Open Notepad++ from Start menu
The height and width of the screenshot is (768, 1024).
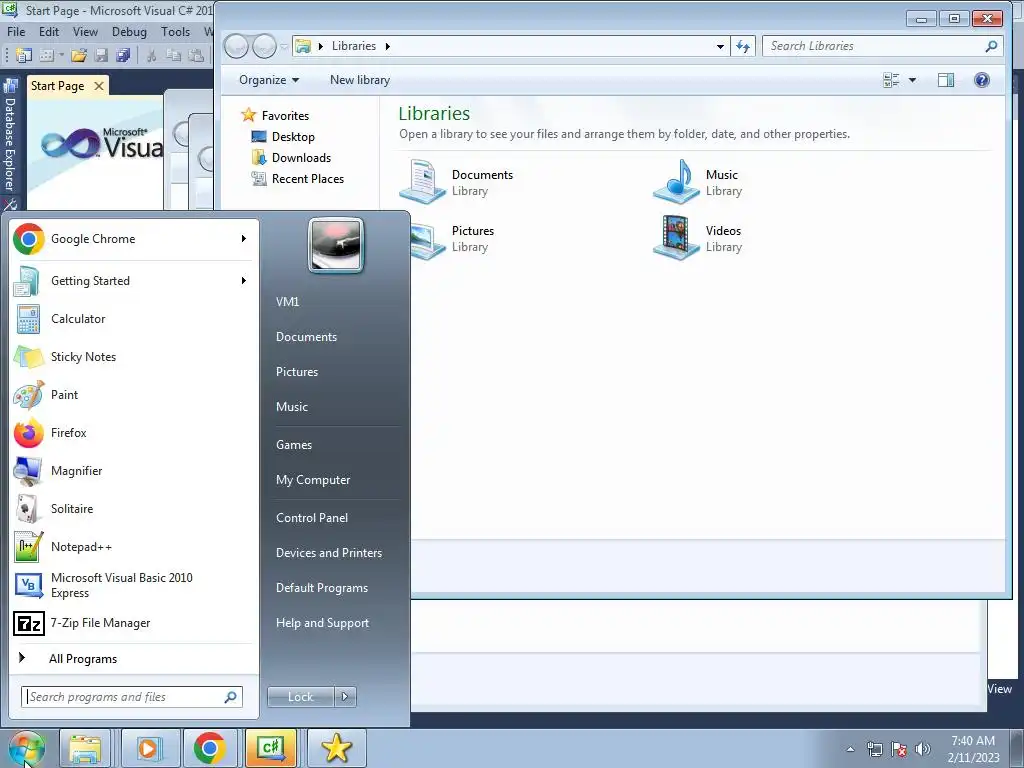(134, 547)
